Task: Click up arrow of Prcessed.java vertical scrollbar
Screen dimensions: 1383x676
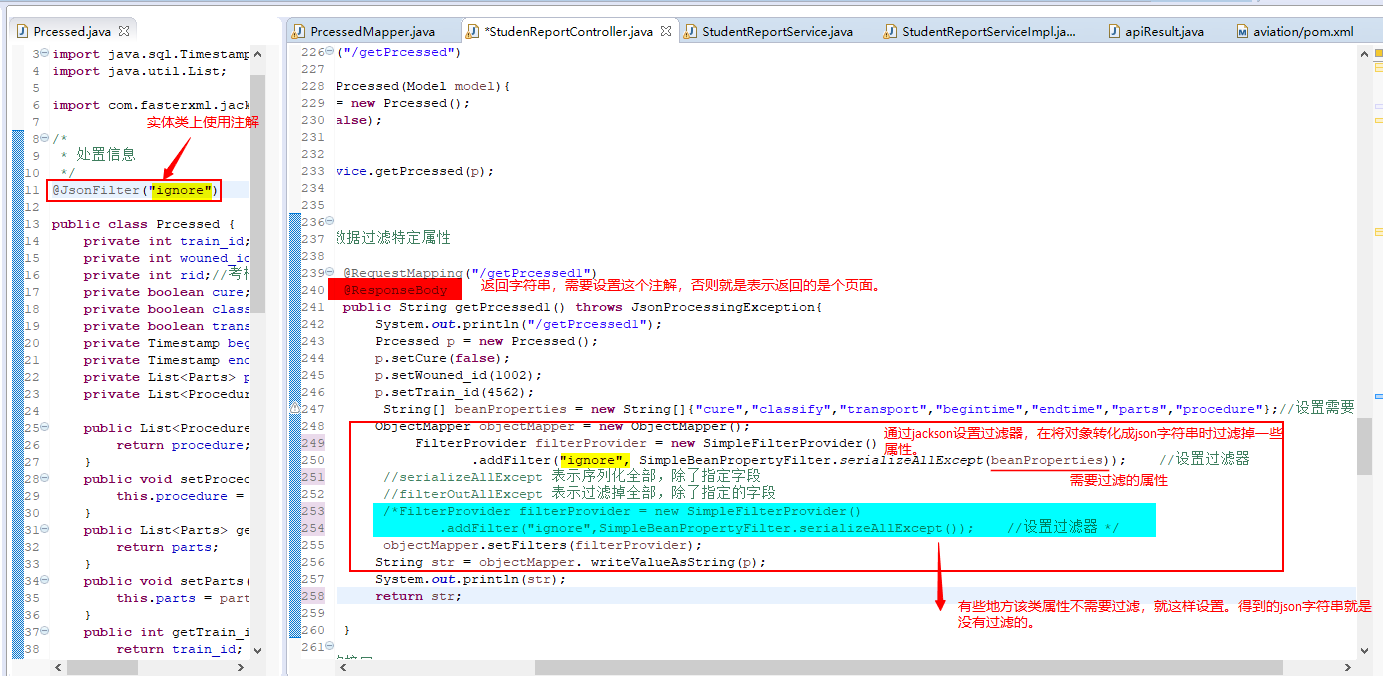Action: [x=257, y=55]
